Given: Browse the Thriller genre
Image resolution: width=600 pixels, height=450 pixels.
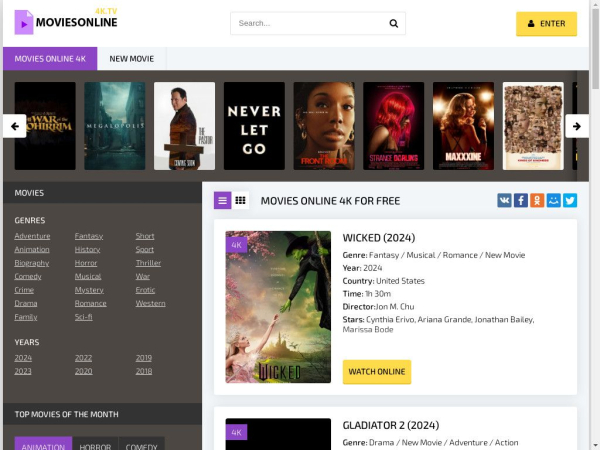Looking at the screenshot, I should (148, 263).
